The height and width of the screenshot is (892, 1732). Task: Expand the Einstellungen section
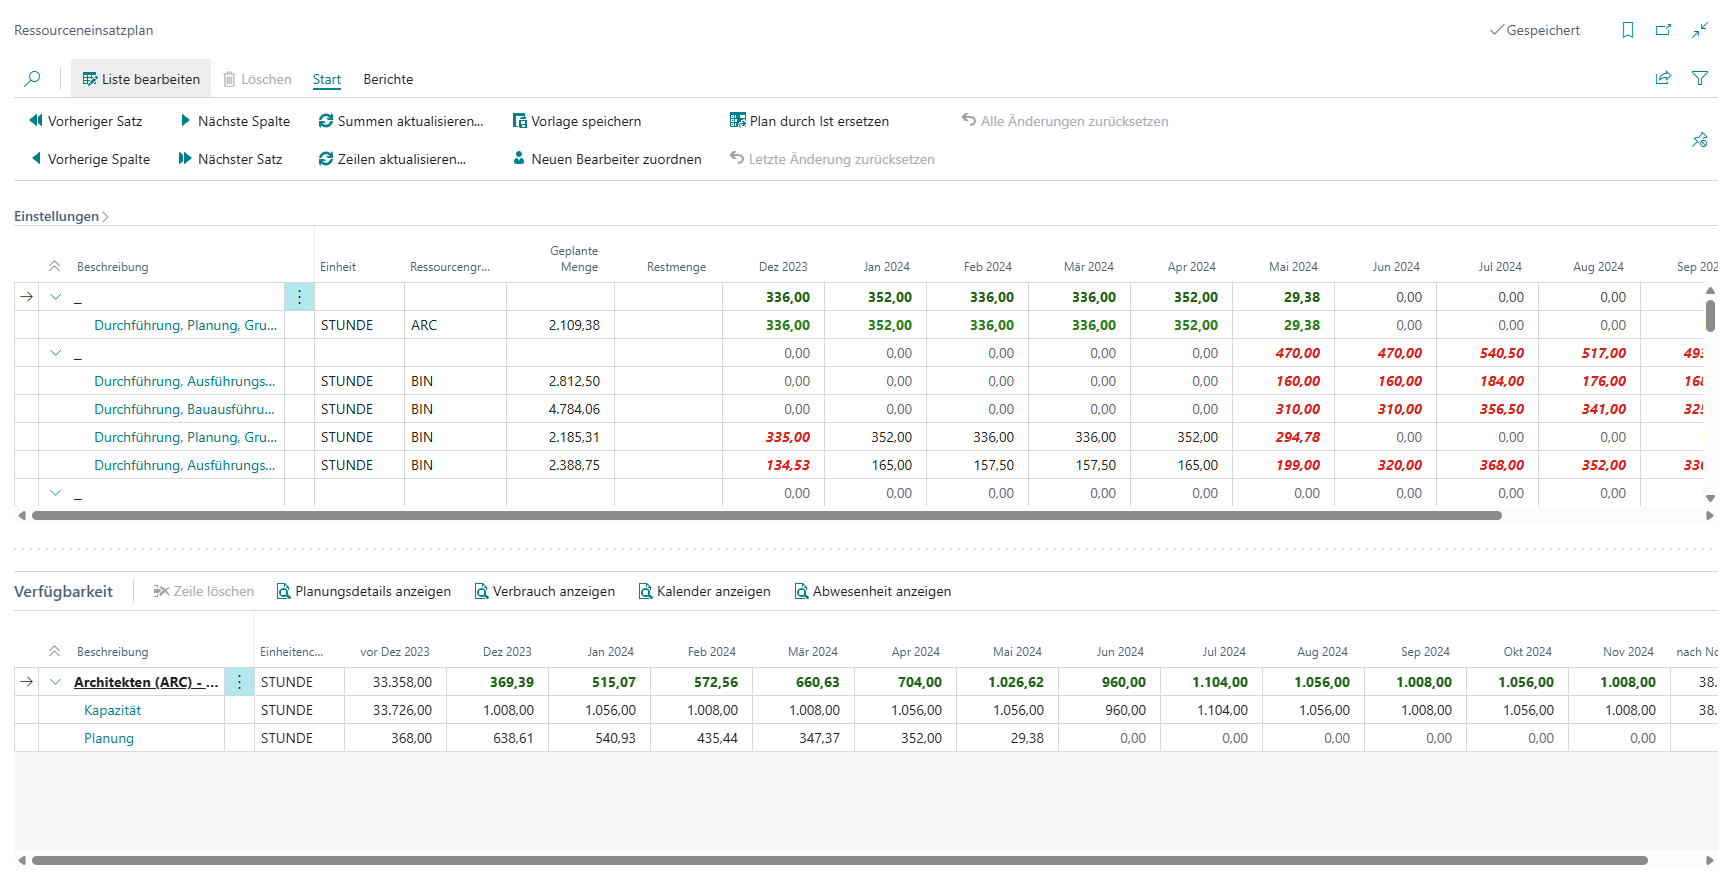click(x=61, y=216)
